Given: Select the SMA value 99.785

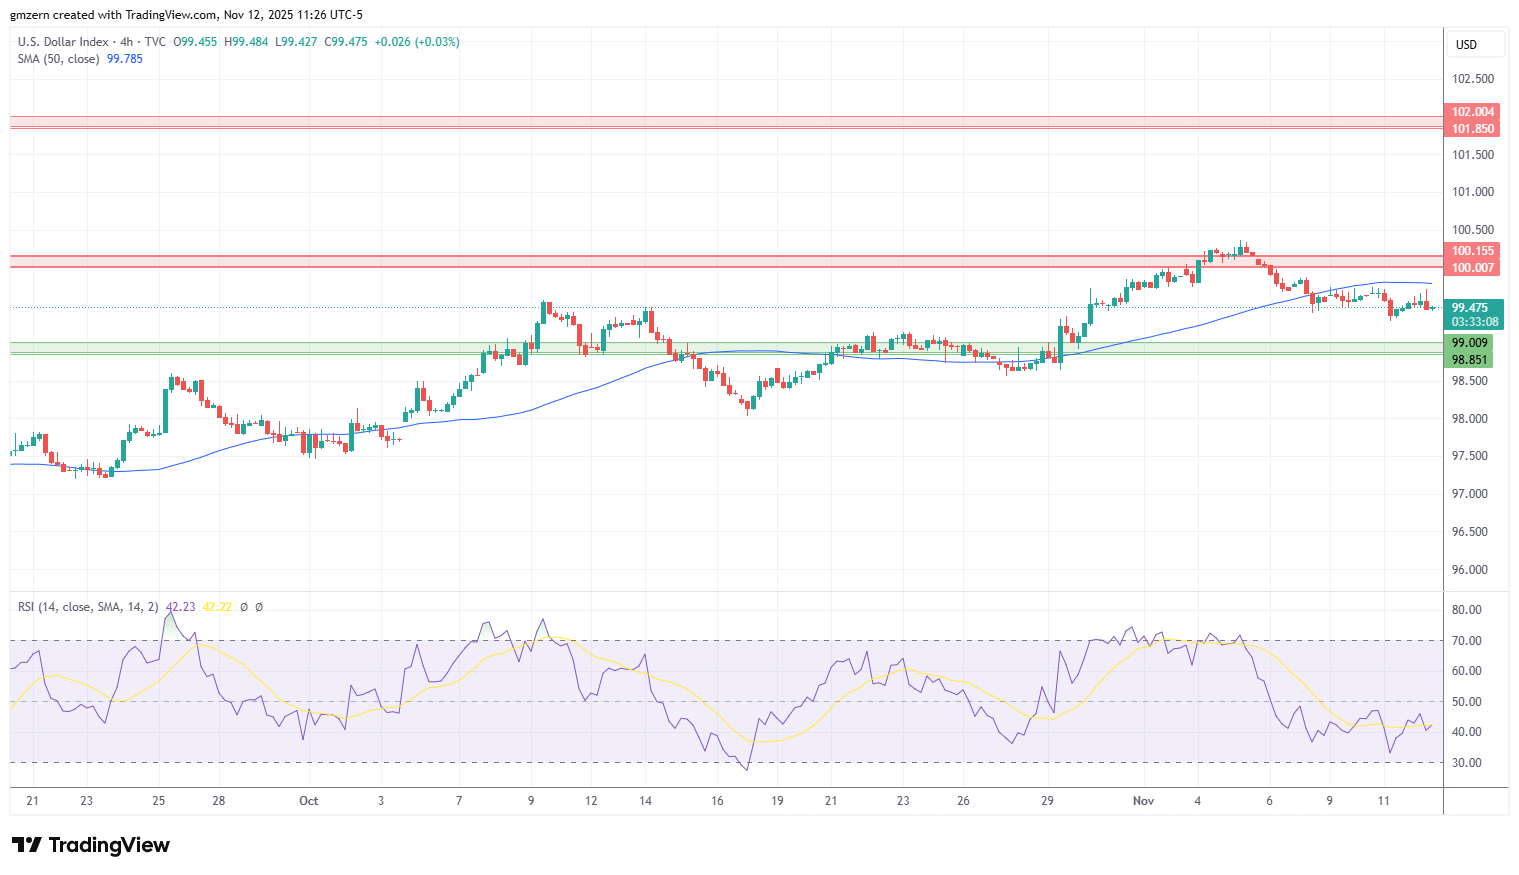Looking at the screenshot, I should [x=125, y=59].
